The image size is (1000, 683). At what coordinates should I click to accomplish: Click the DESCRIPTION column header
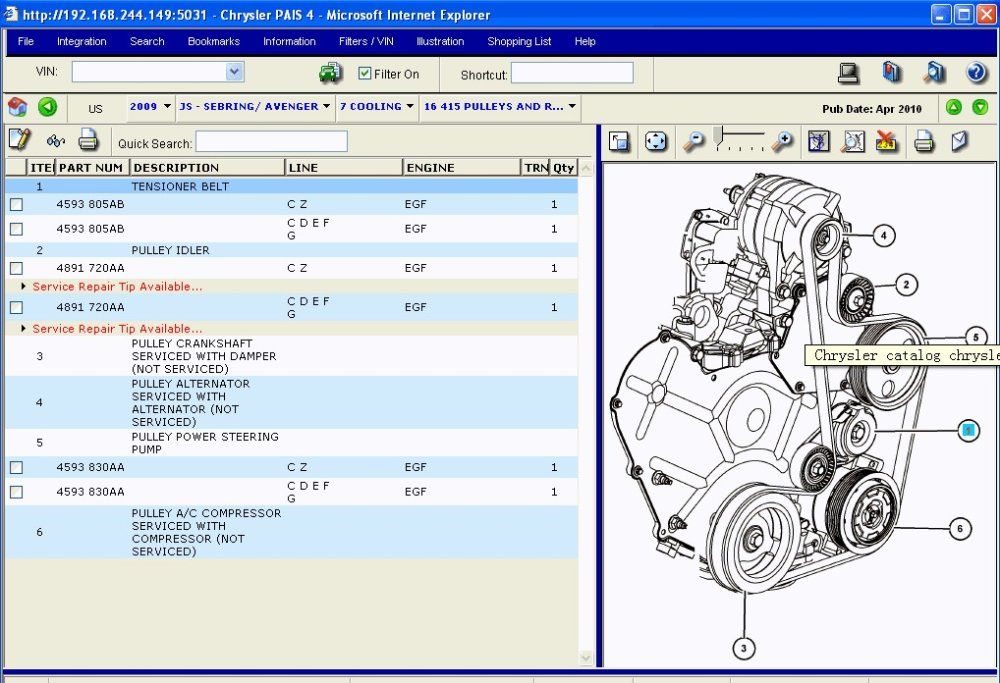(x=207, y=168)
